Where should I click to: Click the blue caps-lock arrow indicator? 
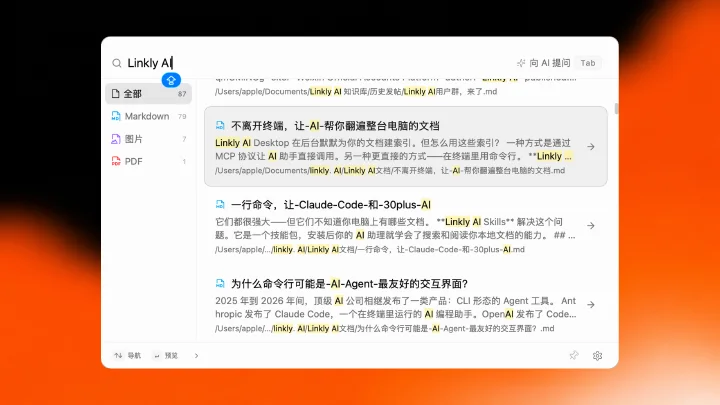pos(171,80)
